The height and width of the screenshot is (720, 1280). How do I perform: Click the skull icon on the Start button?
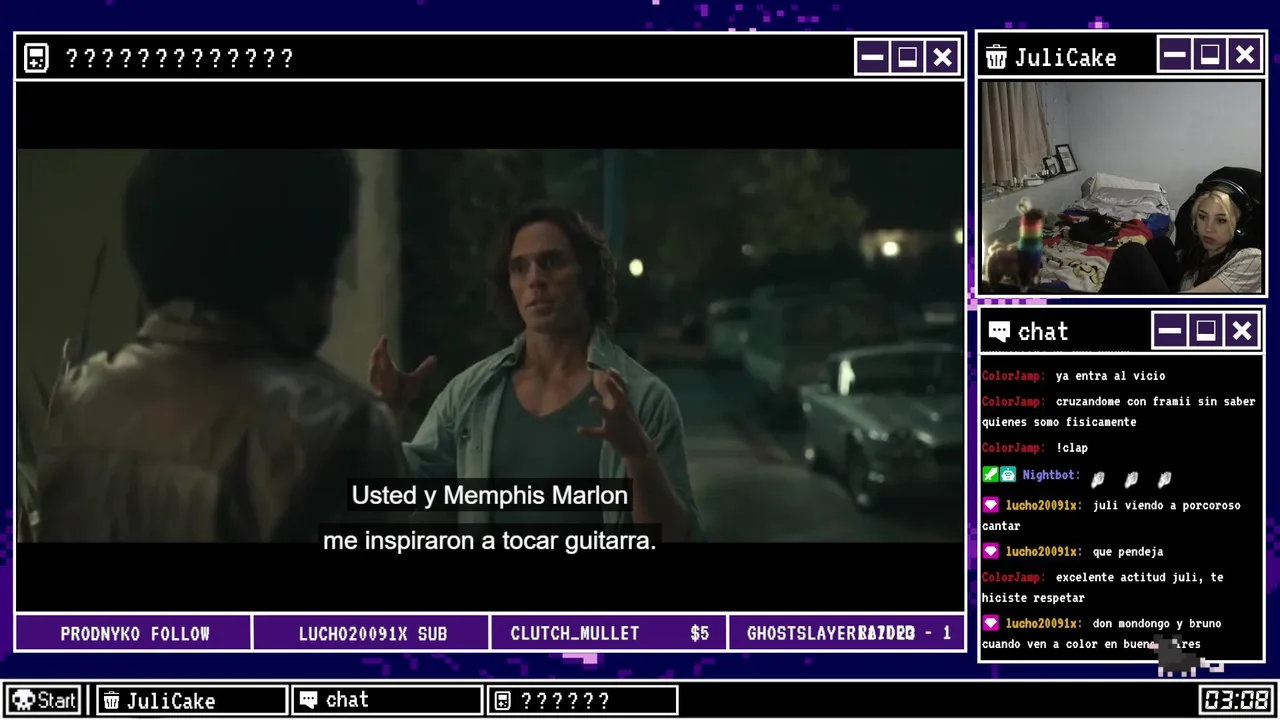coord(22,700)
